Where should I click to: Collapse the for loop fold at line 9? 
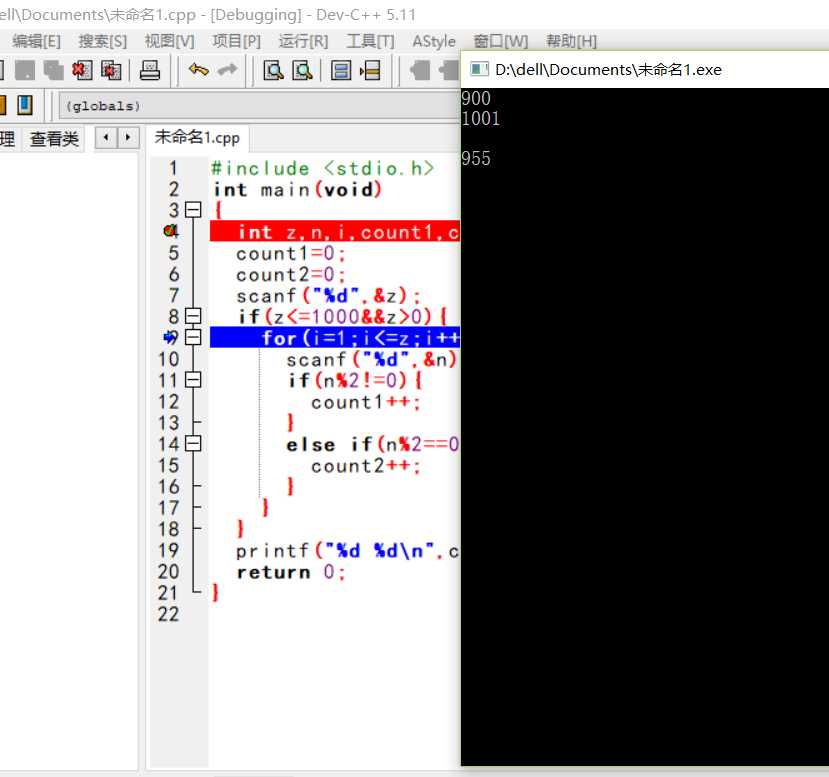click(x=194, y=337)
